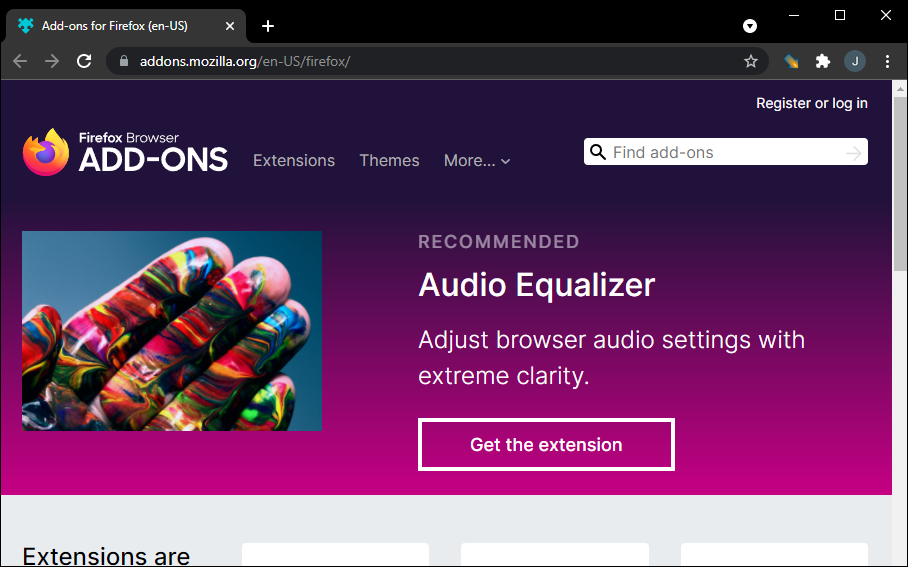
Task: Minimize the browser window
Action: tap(794, 16)
